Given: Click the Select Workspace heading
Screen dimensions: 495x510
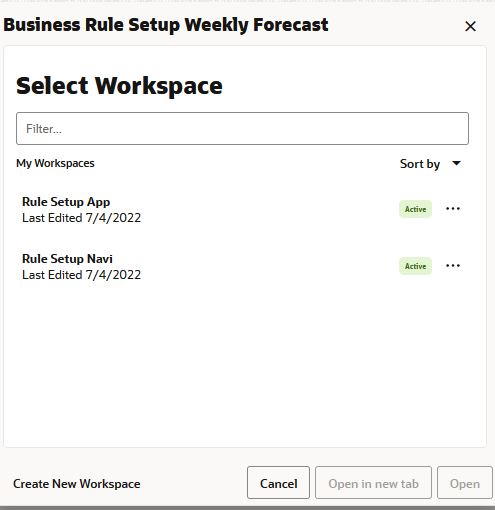Looking at the screenshot, I should click(x=119, y=86).
